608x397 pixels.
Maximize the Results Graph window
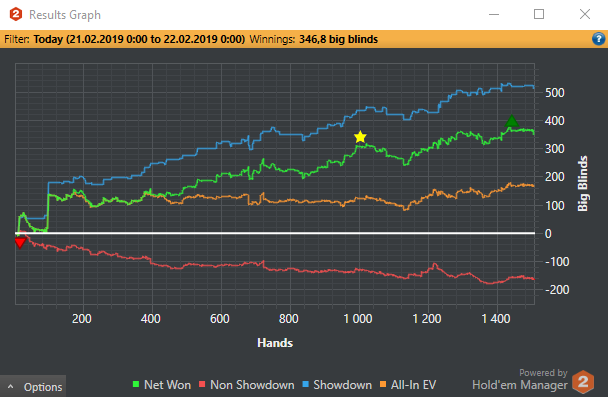tap(539, 14)
